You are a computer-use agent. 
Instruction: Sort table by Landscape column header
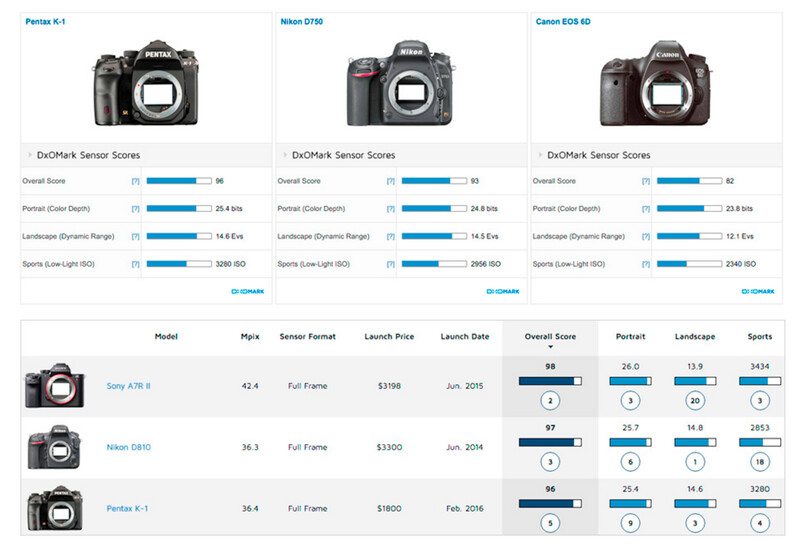695,336
